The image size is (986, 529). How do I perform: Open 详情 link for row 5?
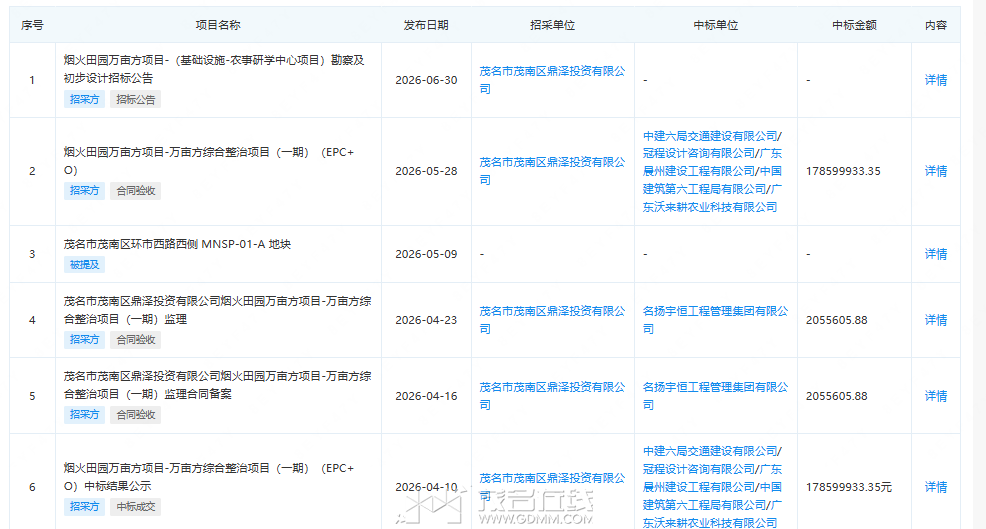point(936,396)
